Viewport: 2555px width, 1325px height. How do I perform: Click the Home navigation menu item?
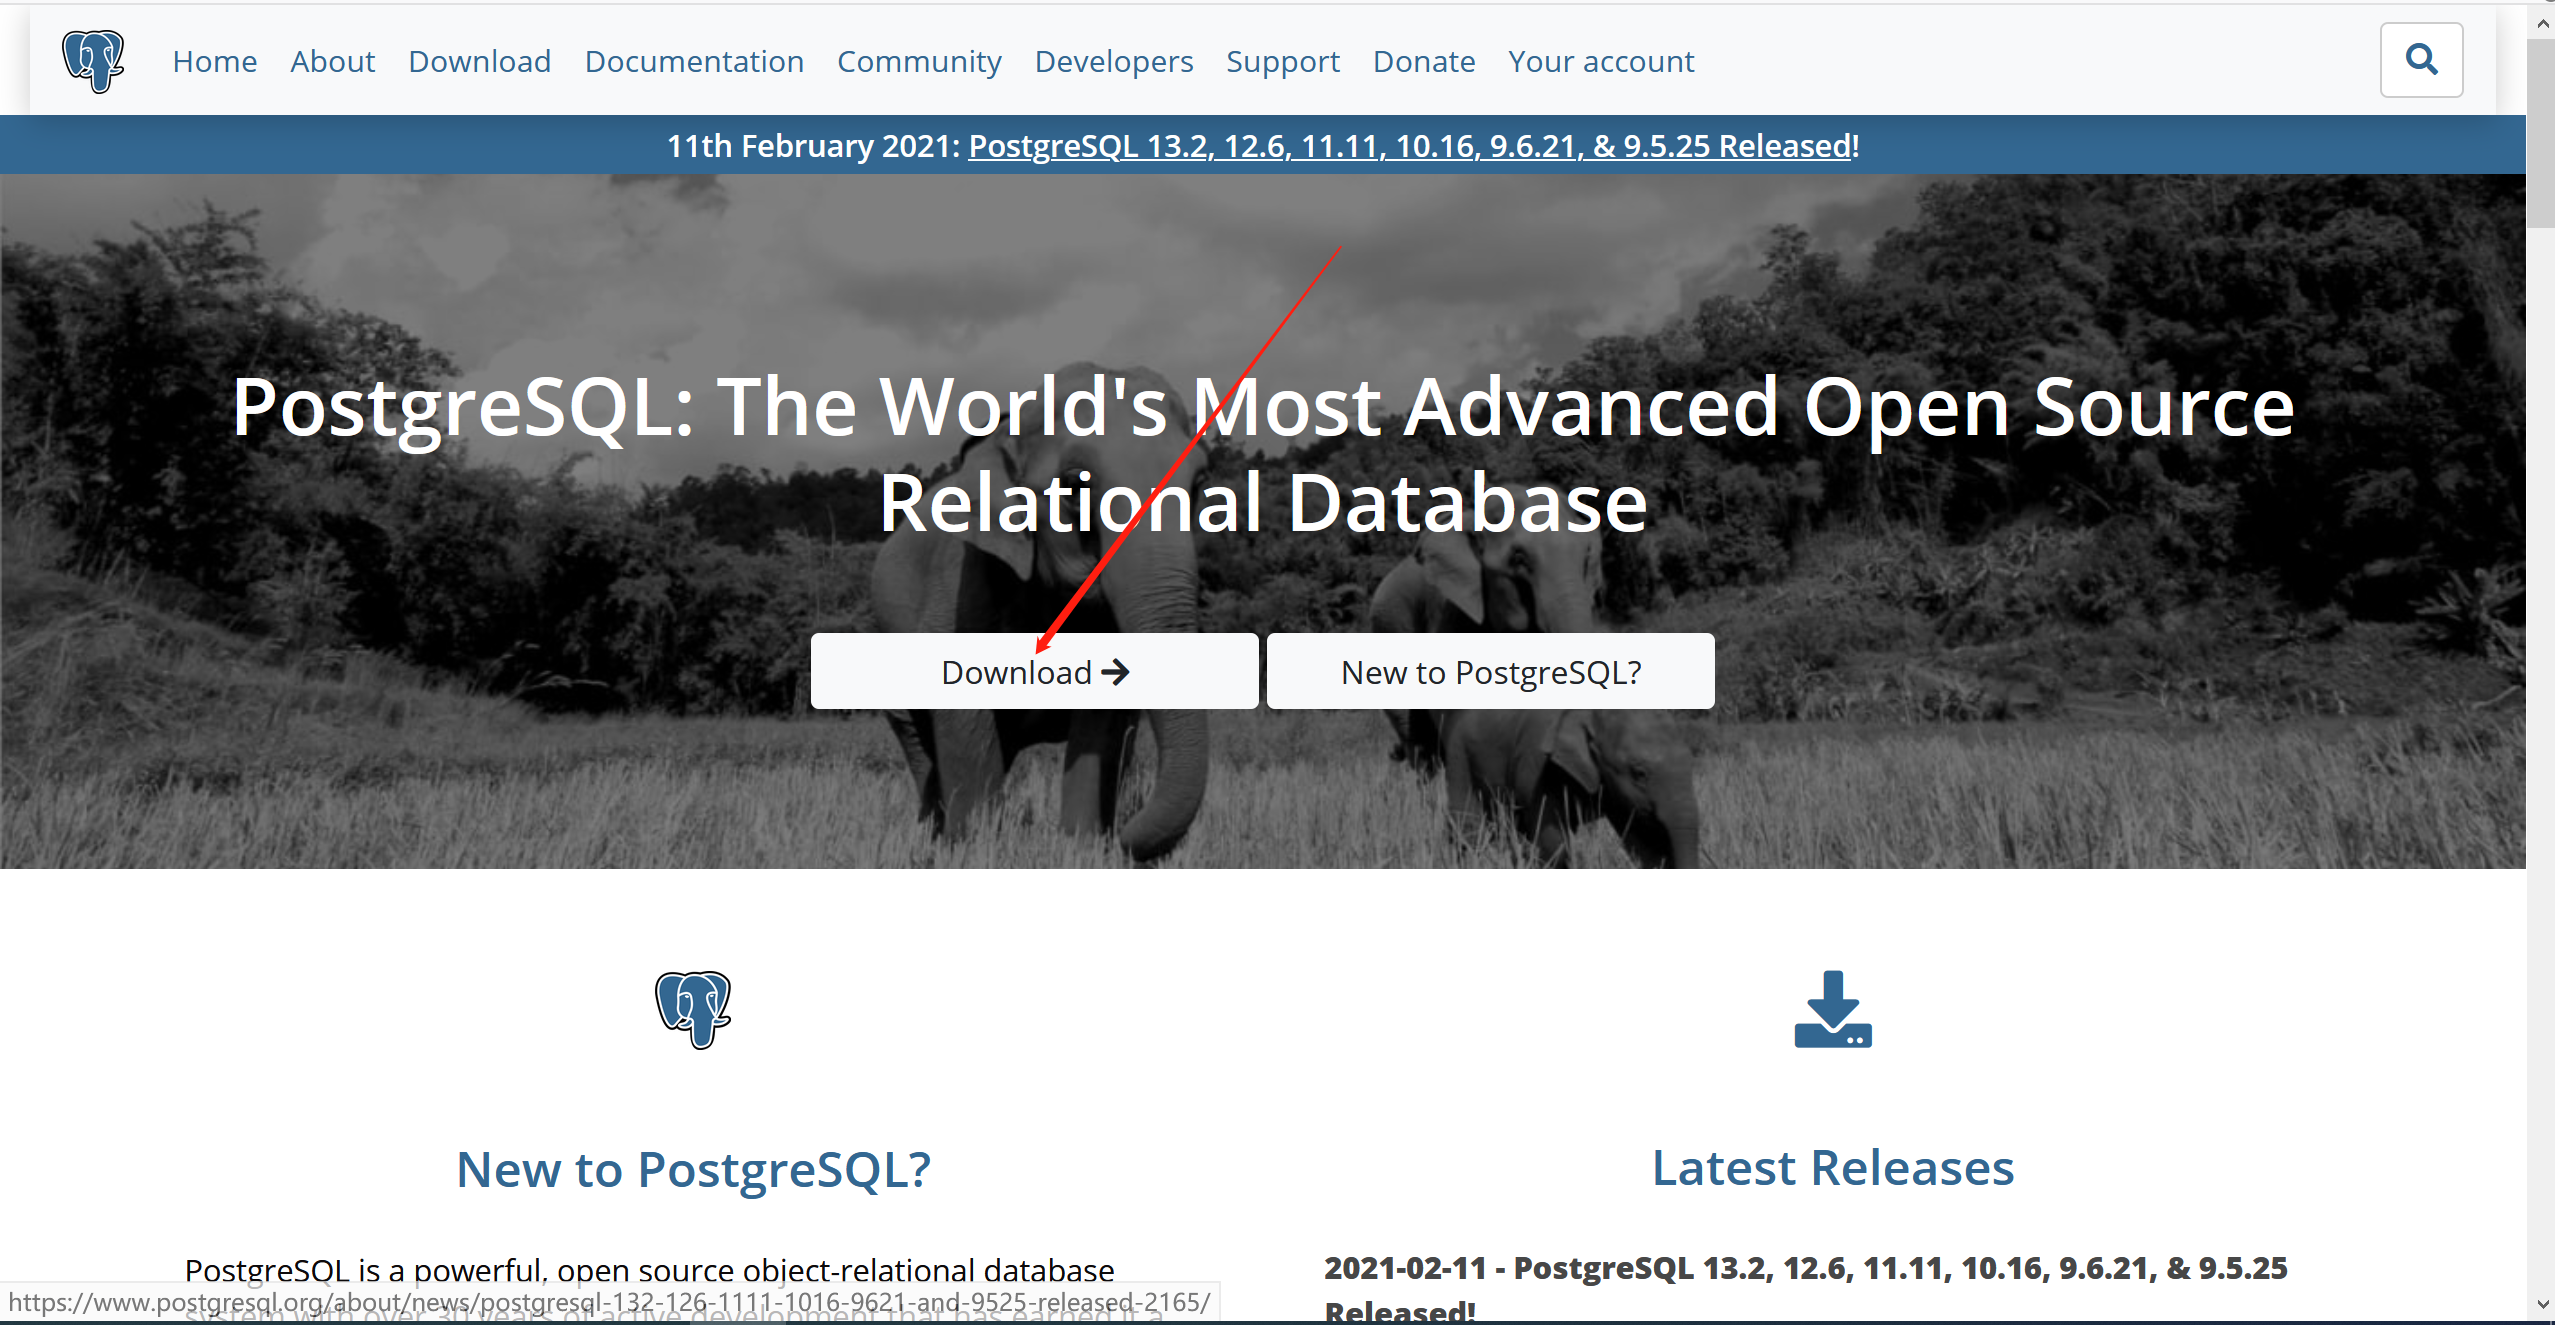[x=215, y=59]
